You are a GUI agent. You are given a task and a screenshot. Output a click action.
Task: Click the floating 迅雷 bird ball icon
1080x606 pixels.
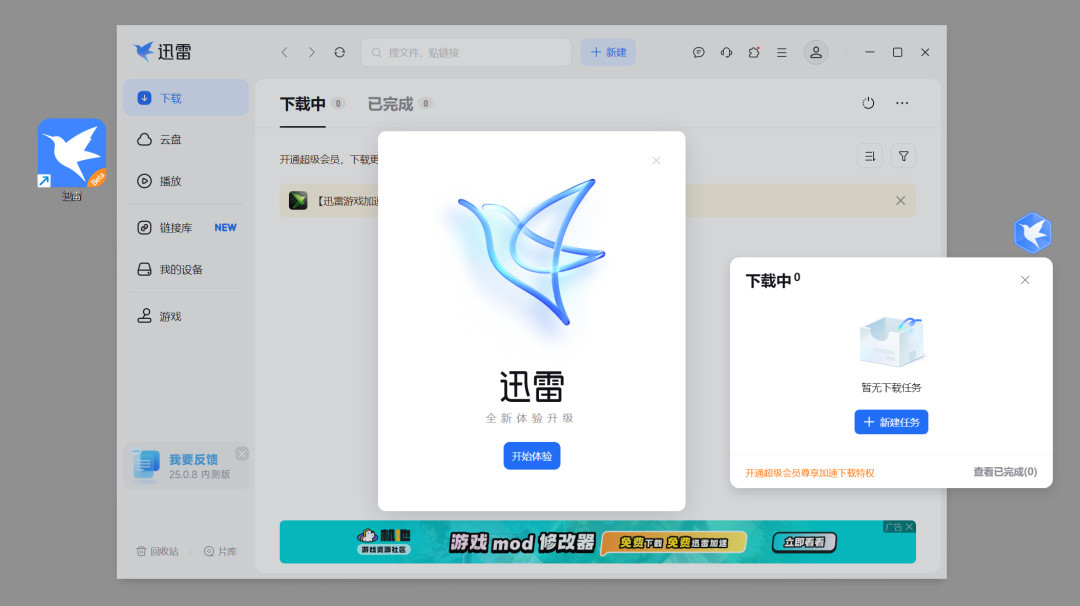tap(1032, 233)
